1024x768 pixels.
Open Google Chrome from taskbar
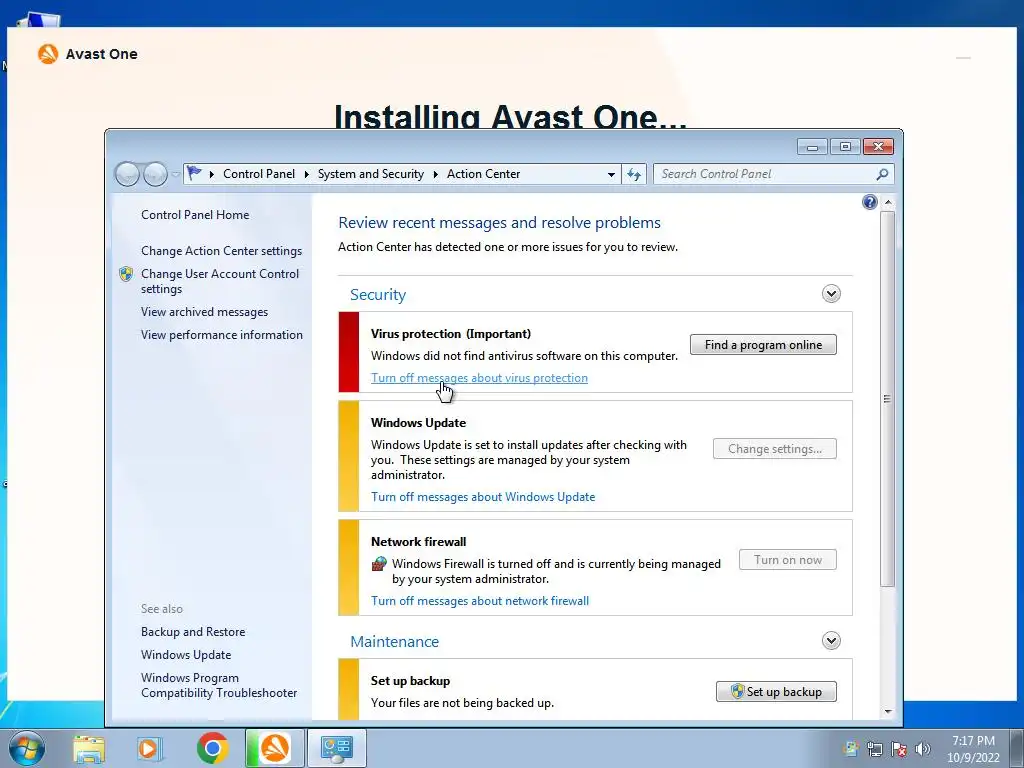click(212, 748)
